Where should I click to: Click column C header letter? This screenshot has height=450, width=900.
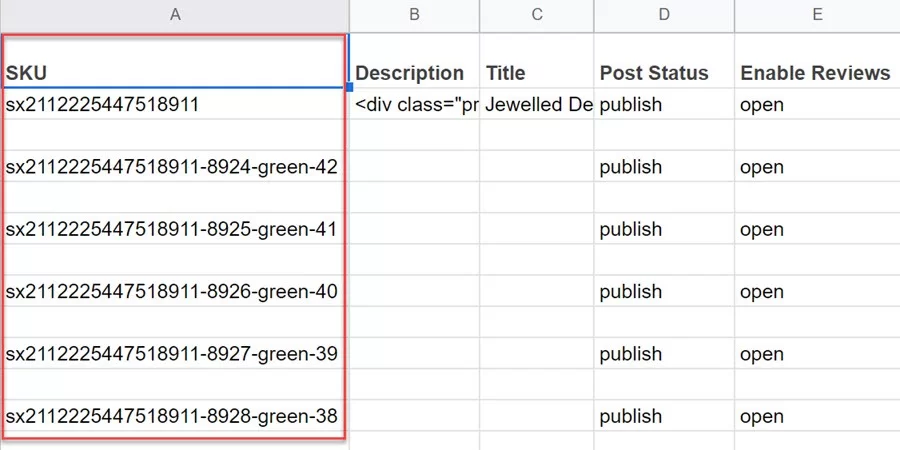[x=537, y=14]
